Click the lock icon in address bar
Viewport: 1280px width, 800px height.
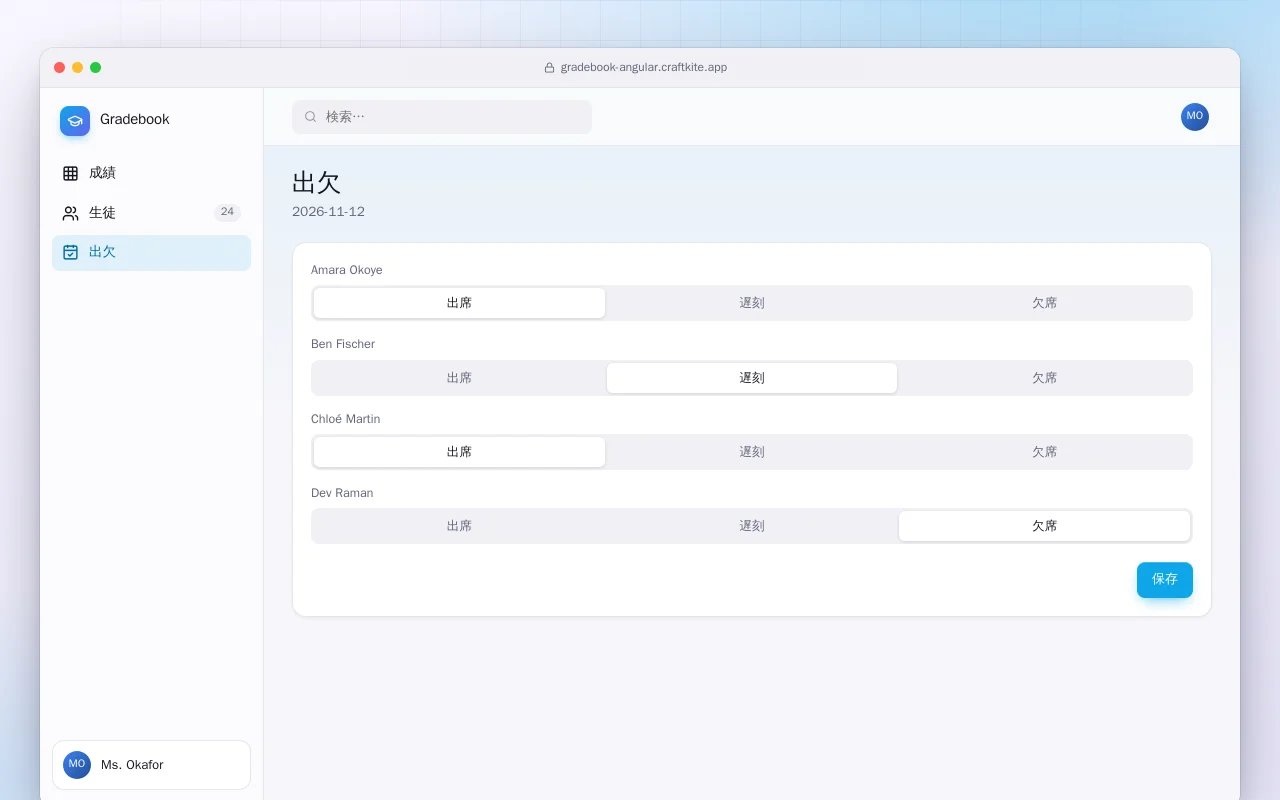click(x=549, y=68)
